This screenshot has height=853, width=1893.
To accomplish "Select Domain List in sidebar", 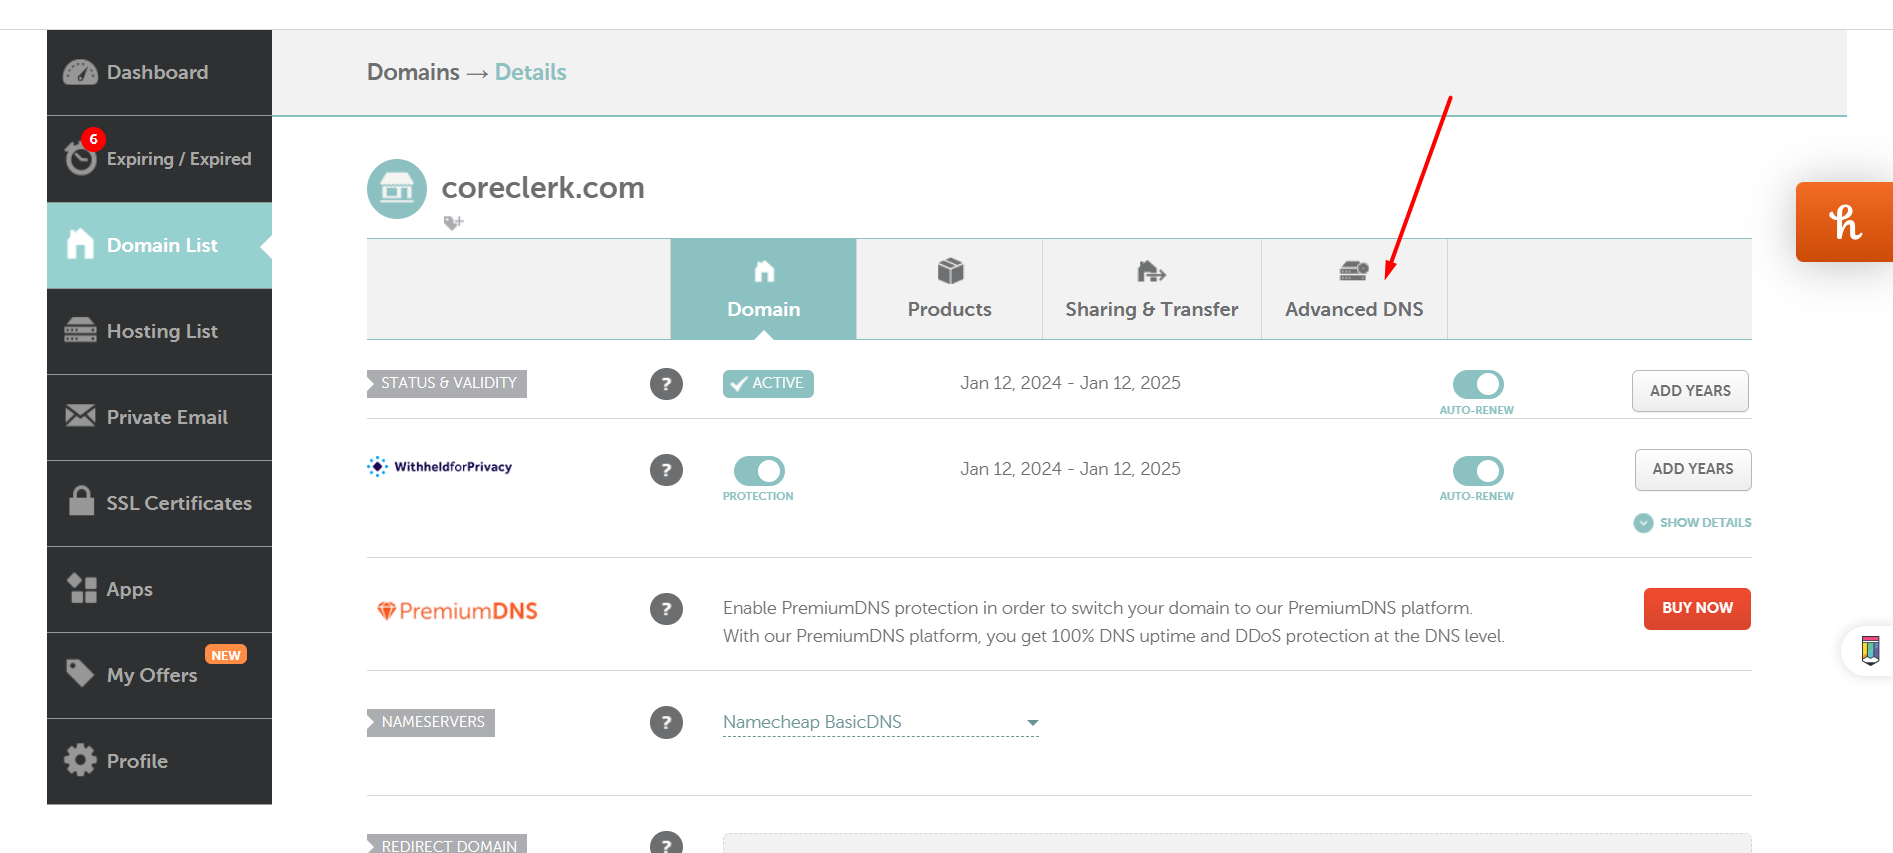I will click(159, 245).
